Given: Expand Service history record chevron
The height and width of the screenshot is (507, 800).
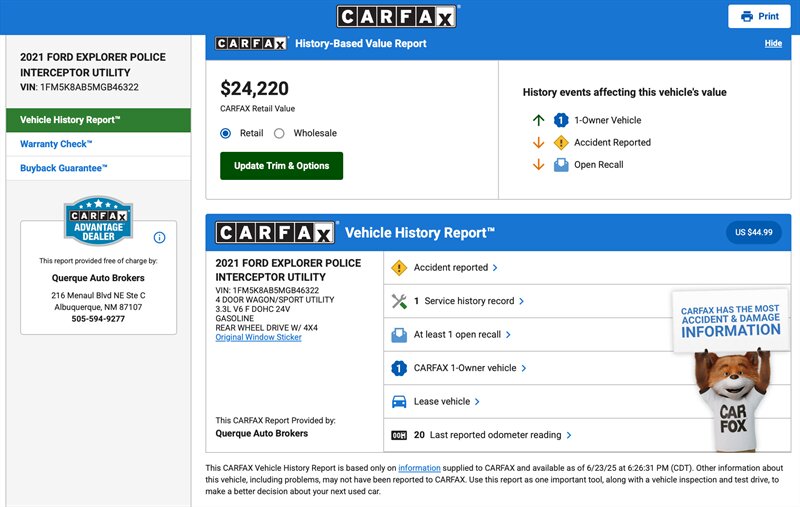Looking at the screenshot, I should [521, 301].
